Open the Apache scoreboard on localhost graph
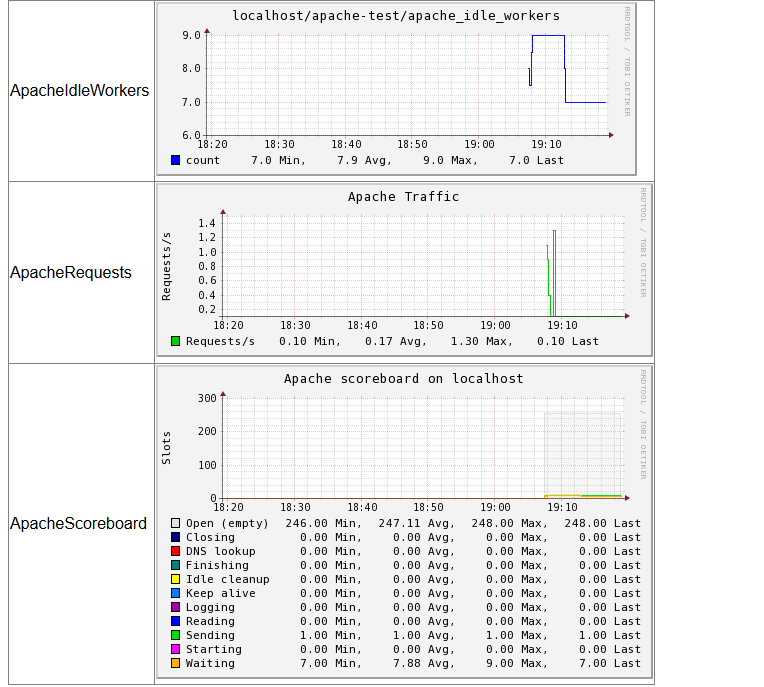 (404, 522)
